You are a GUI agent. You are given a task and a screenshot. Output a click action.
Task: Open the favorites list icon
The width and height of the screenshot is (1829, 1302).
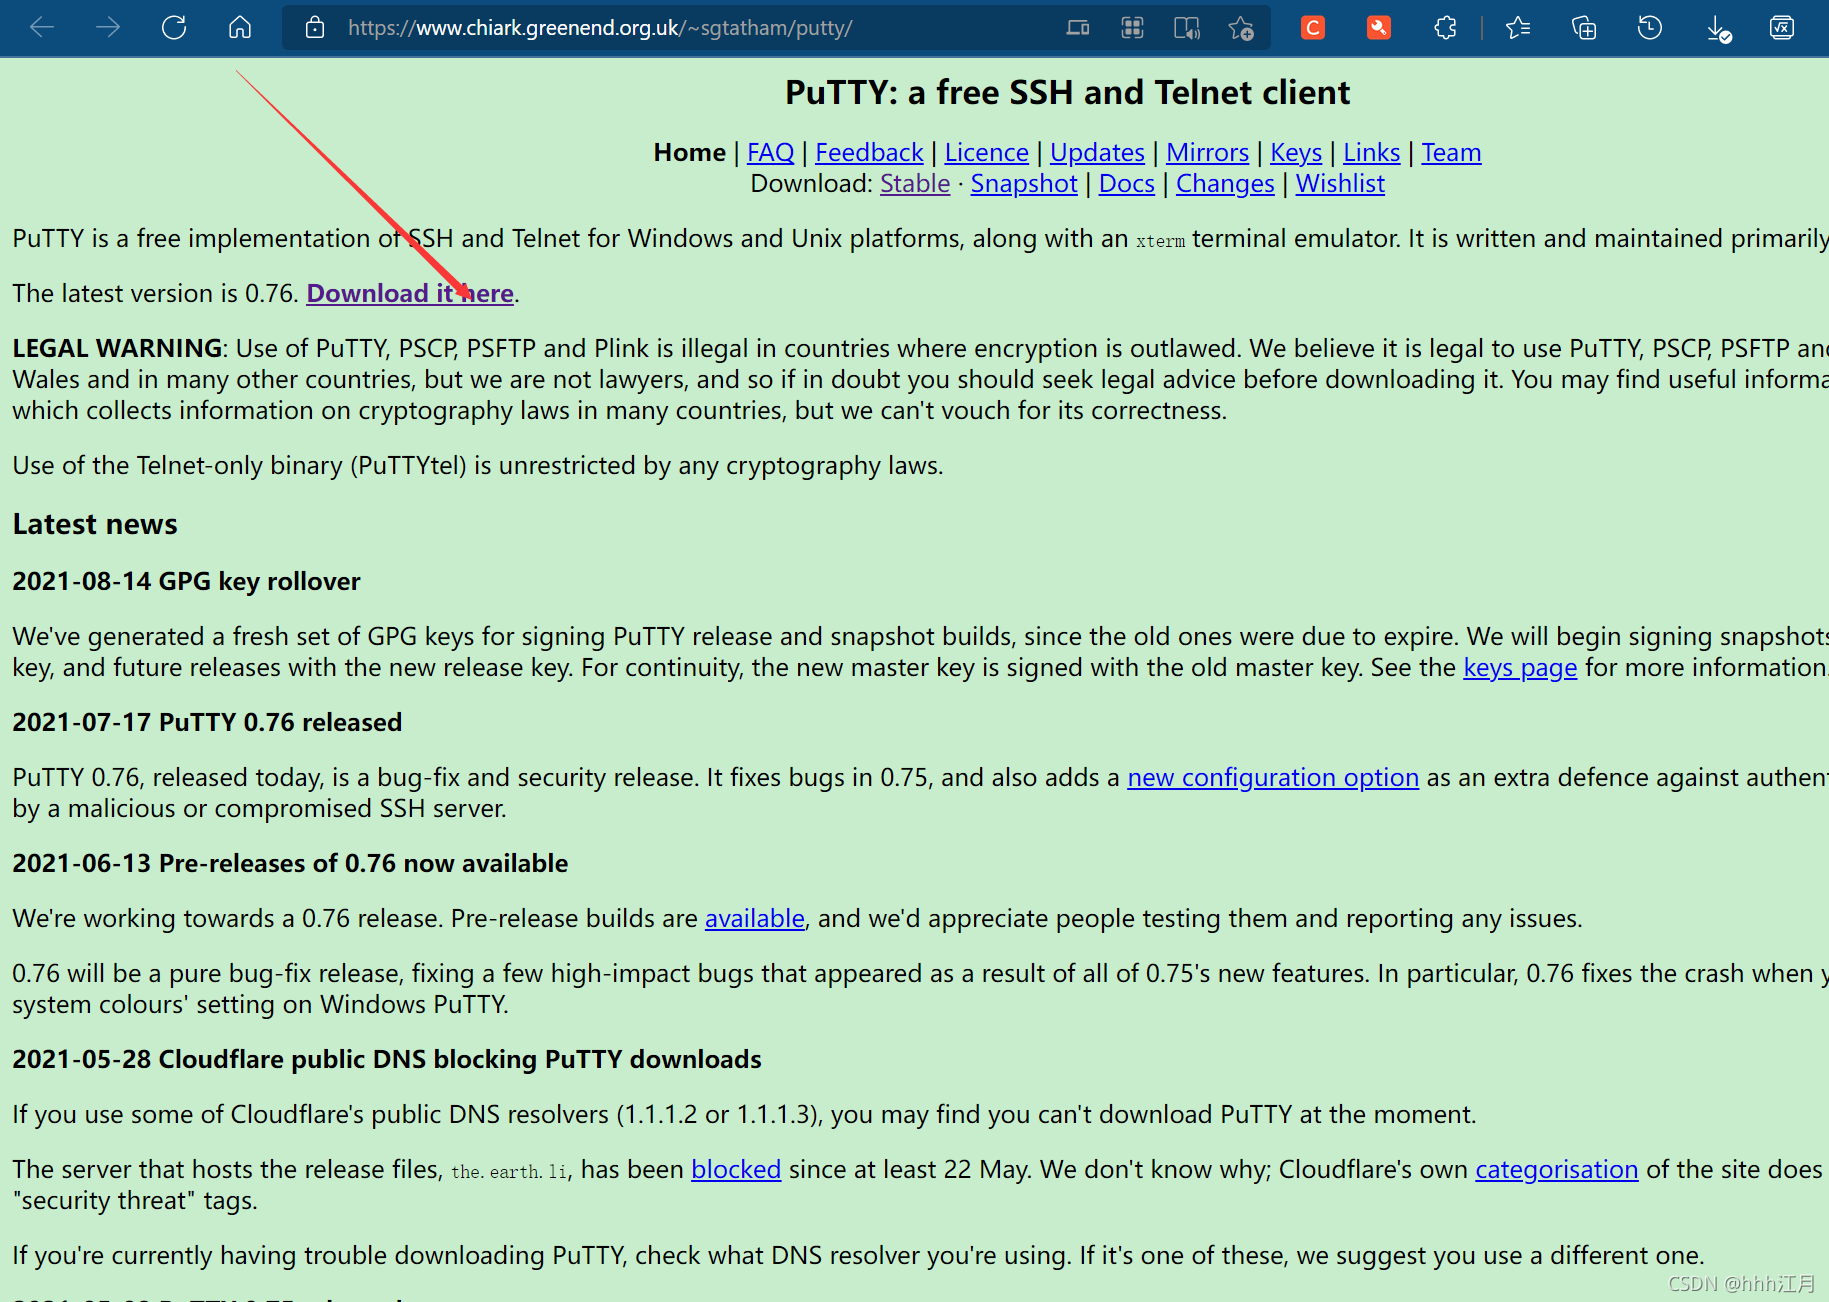[x=1518, y=28]
